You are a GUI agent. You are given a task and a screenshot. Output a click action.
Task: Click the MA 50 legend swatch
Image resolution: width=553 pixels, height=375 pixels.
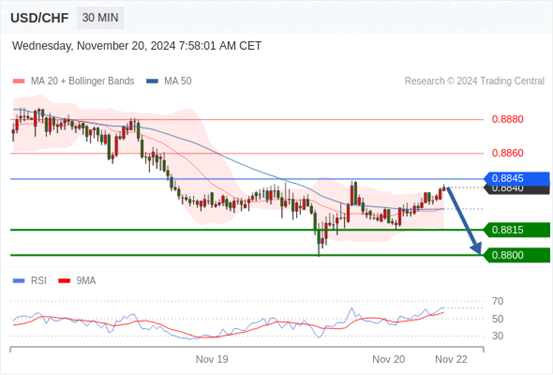tap(152, 81)
